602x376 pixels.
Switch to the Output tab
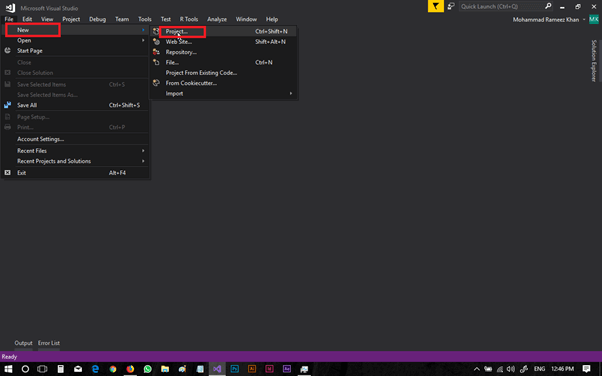pyautogui.click(x=23, y=343)
